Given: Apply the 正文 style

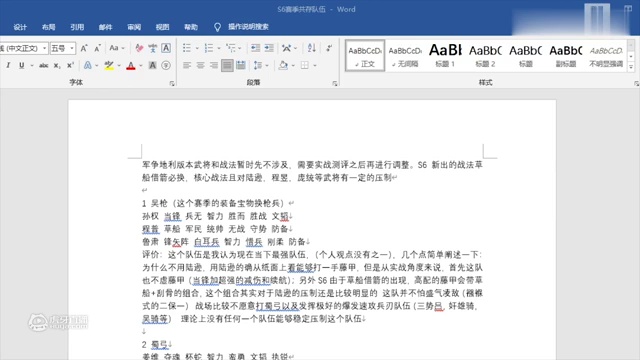Looking at the screenshot, I should [365, 56].
